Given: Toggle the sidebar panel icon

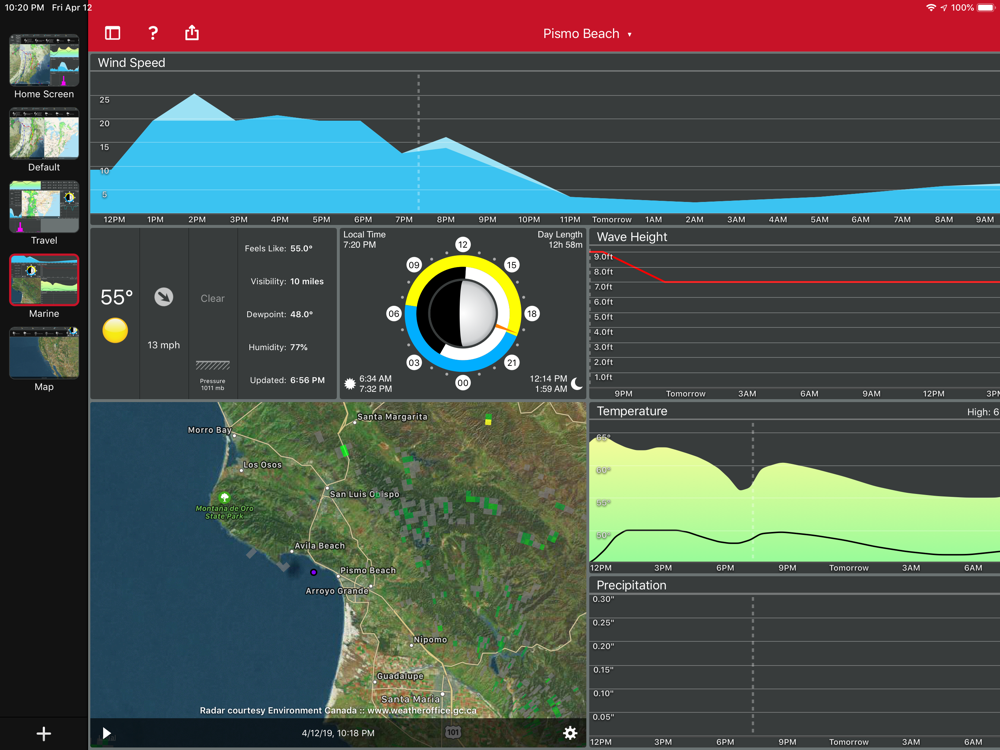Looking at the screenshot, I should (112, 33).
